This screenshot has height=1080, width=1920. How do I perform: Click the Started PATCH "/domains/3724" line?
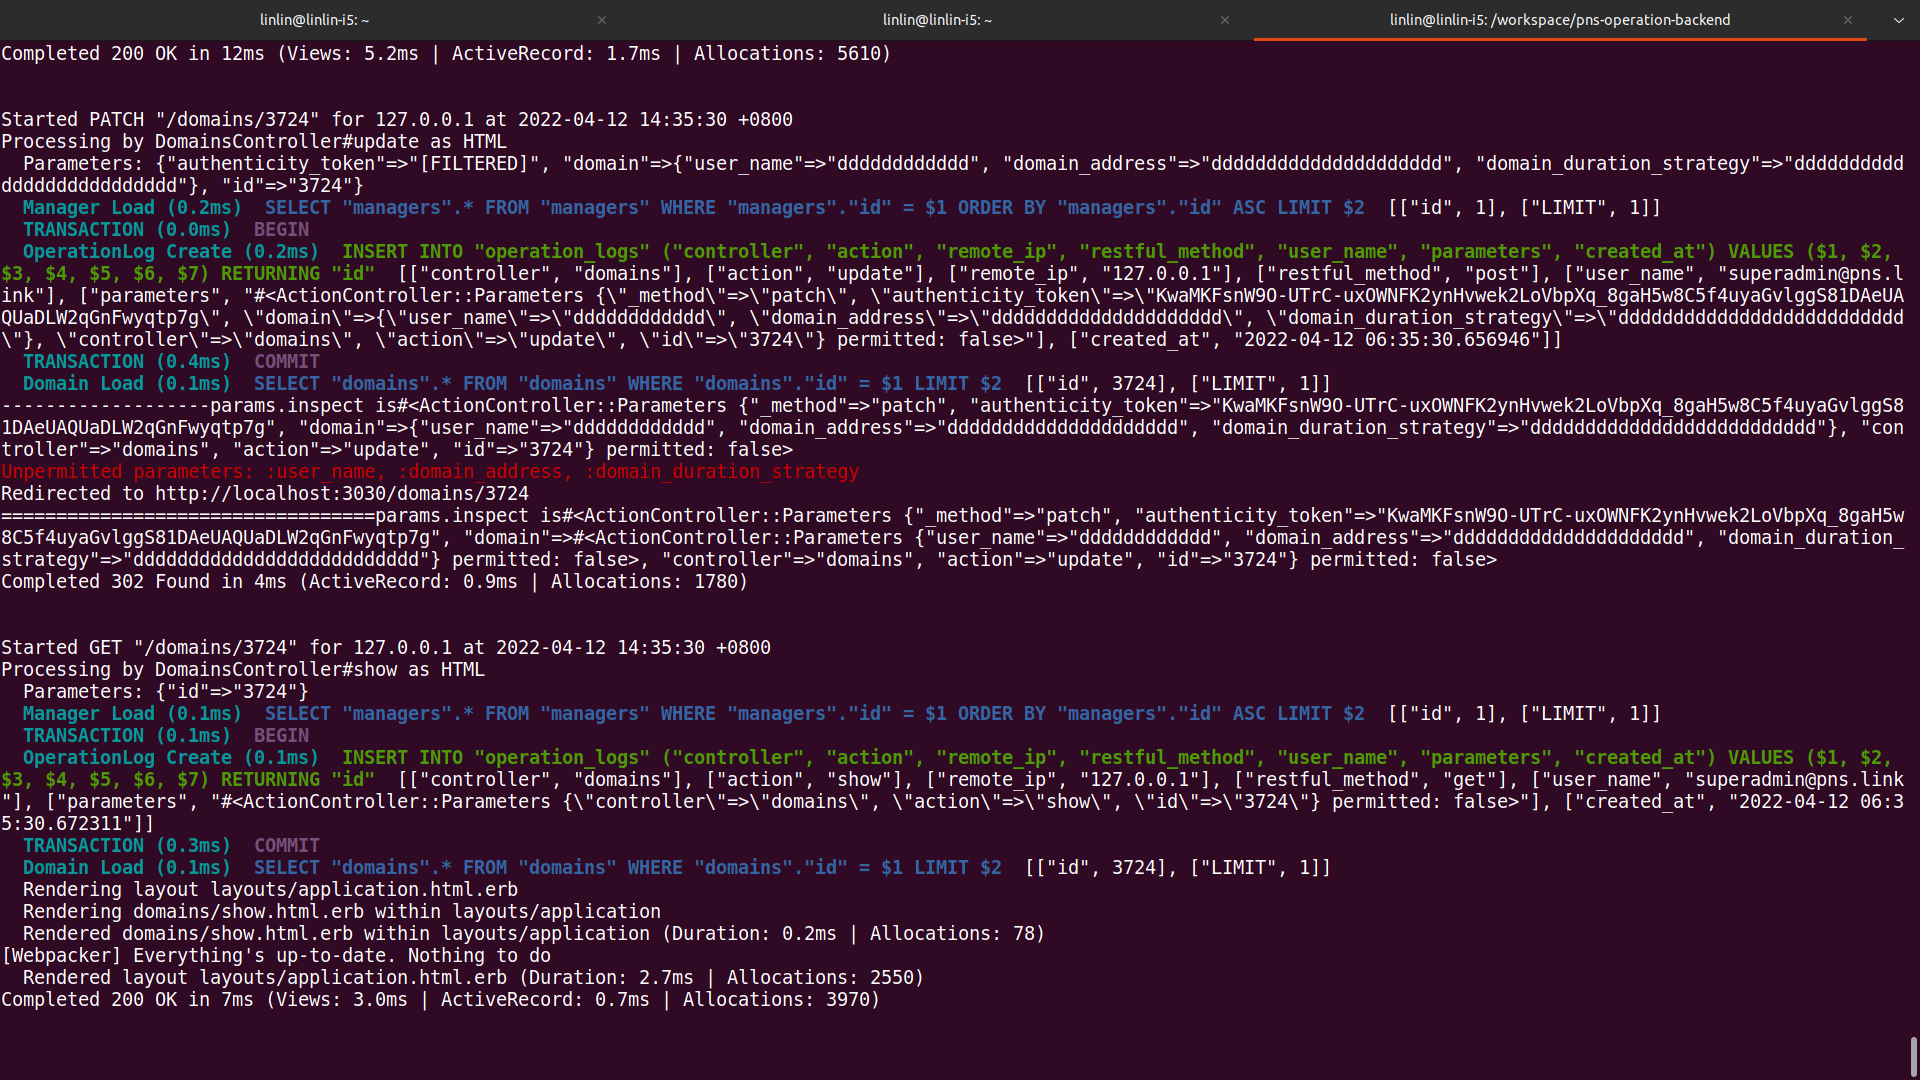pyautogui.click(x=396, y=120)
